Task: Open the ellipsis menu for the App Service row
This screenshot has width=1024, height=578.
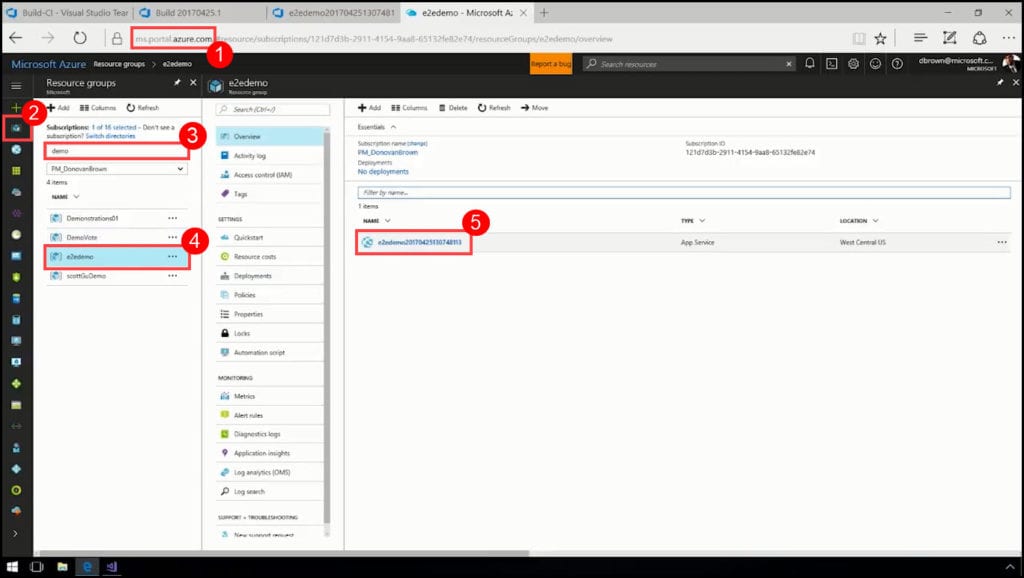Action: (x=1002, y=242)
